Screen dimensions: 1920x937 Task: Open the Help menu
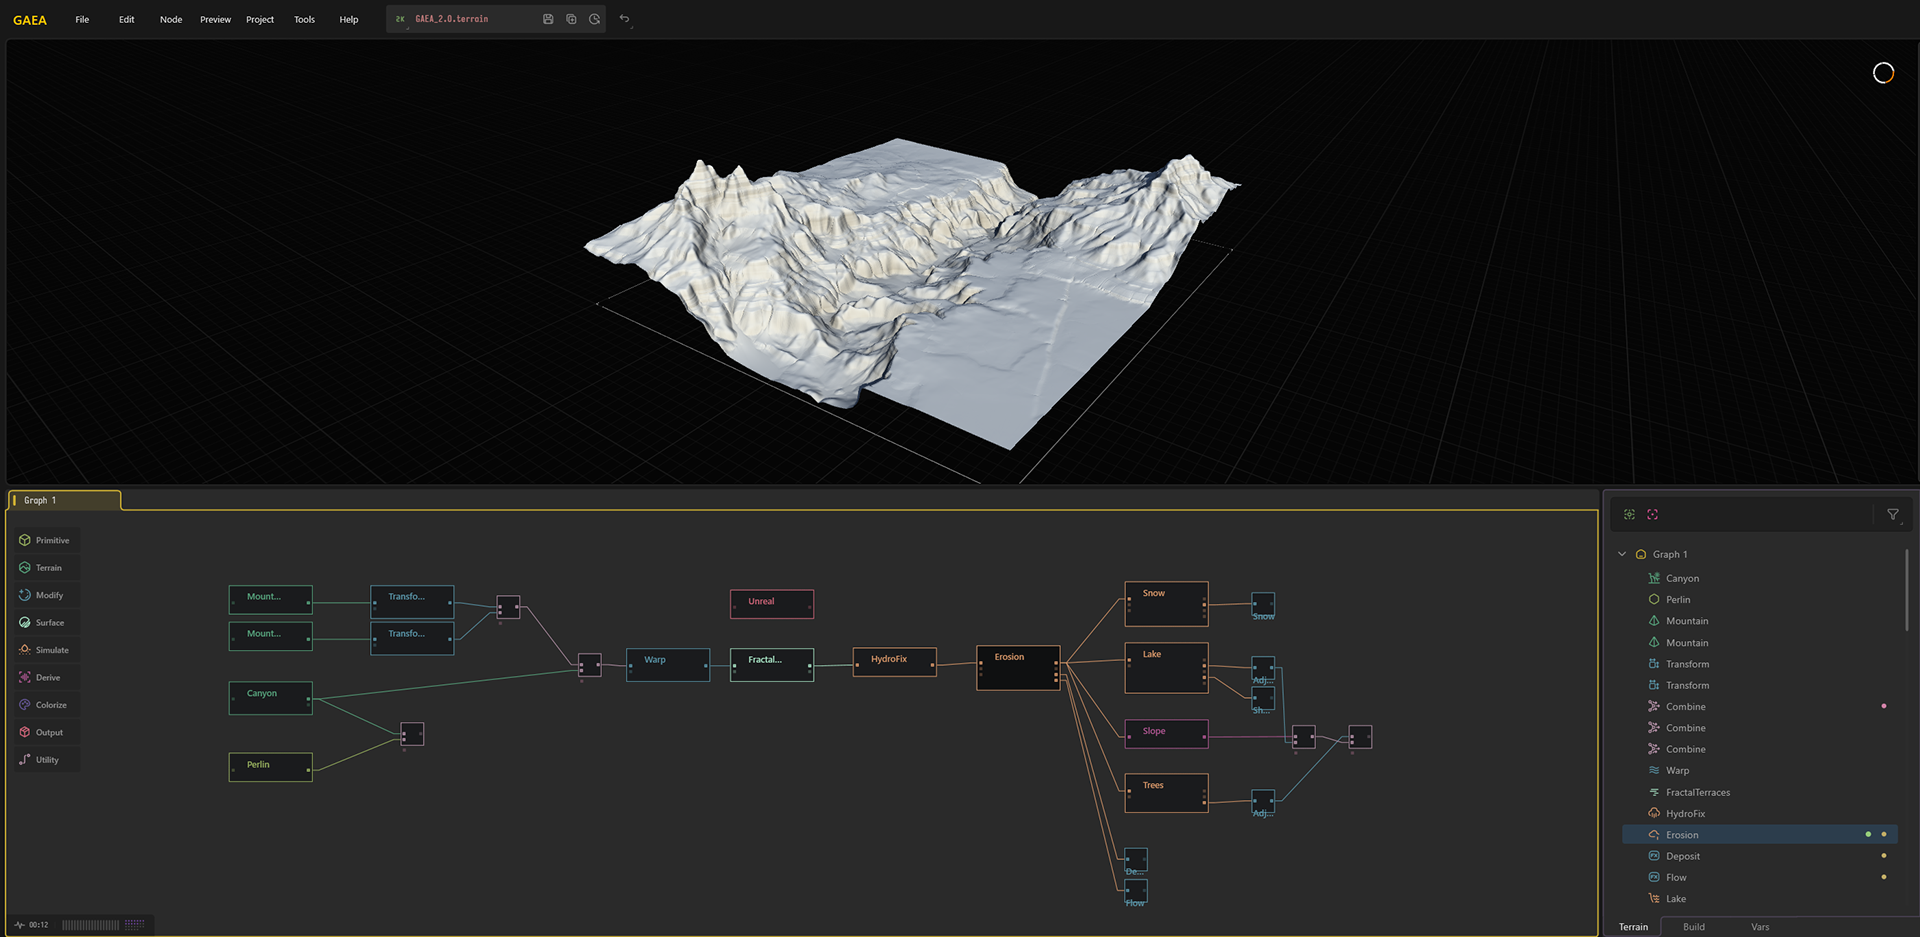pos(348,19)
